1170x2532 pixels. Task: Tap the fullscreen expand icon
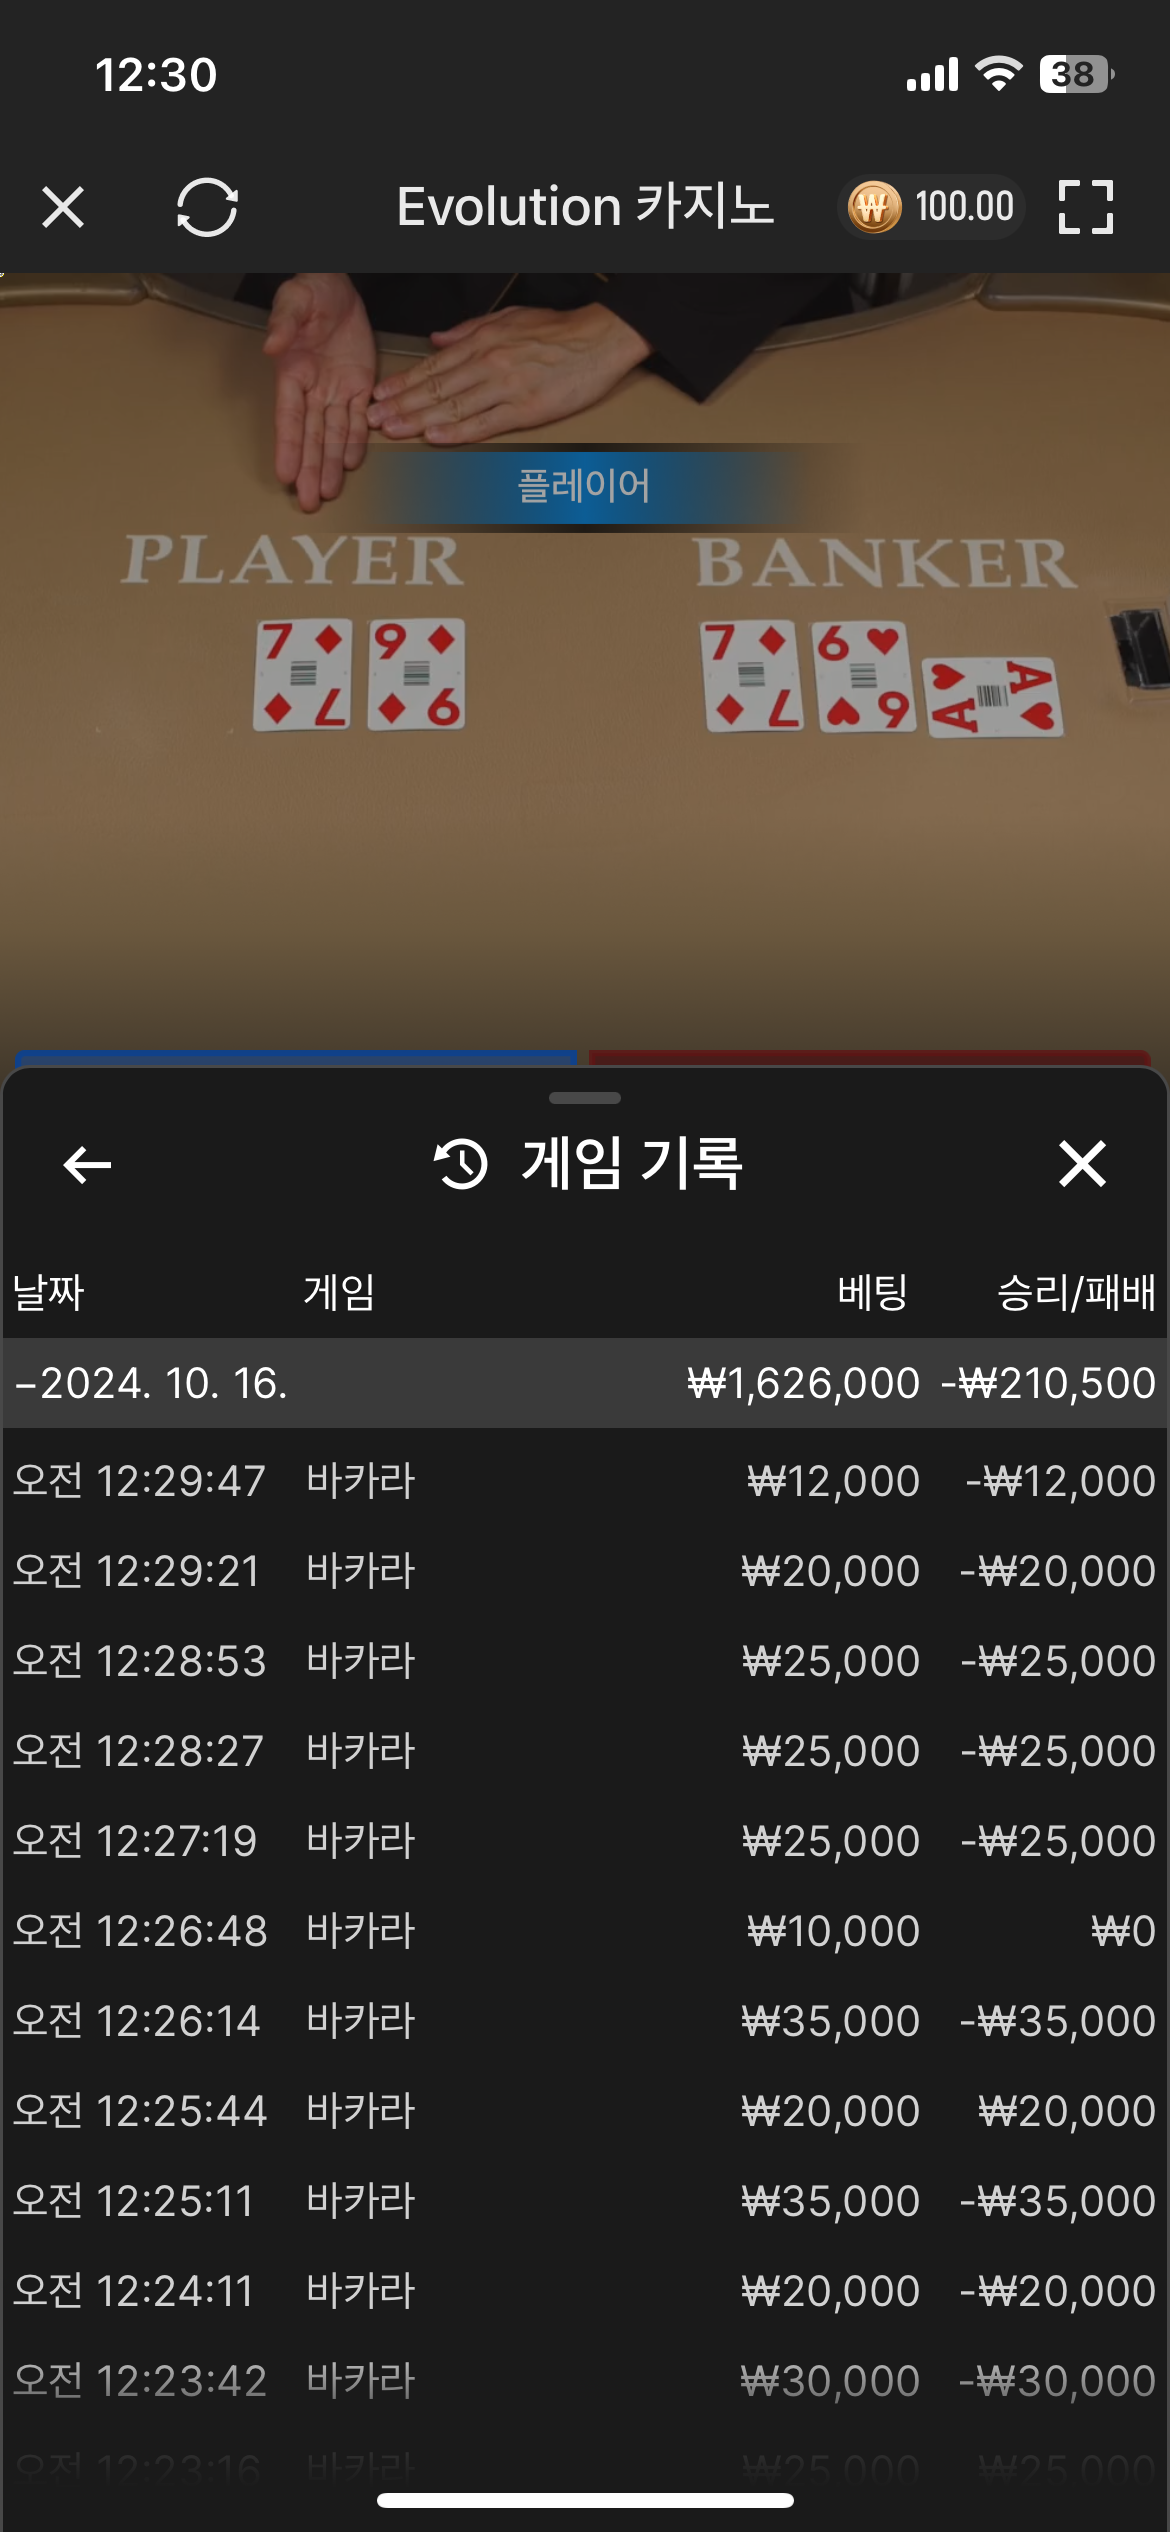1086,207
